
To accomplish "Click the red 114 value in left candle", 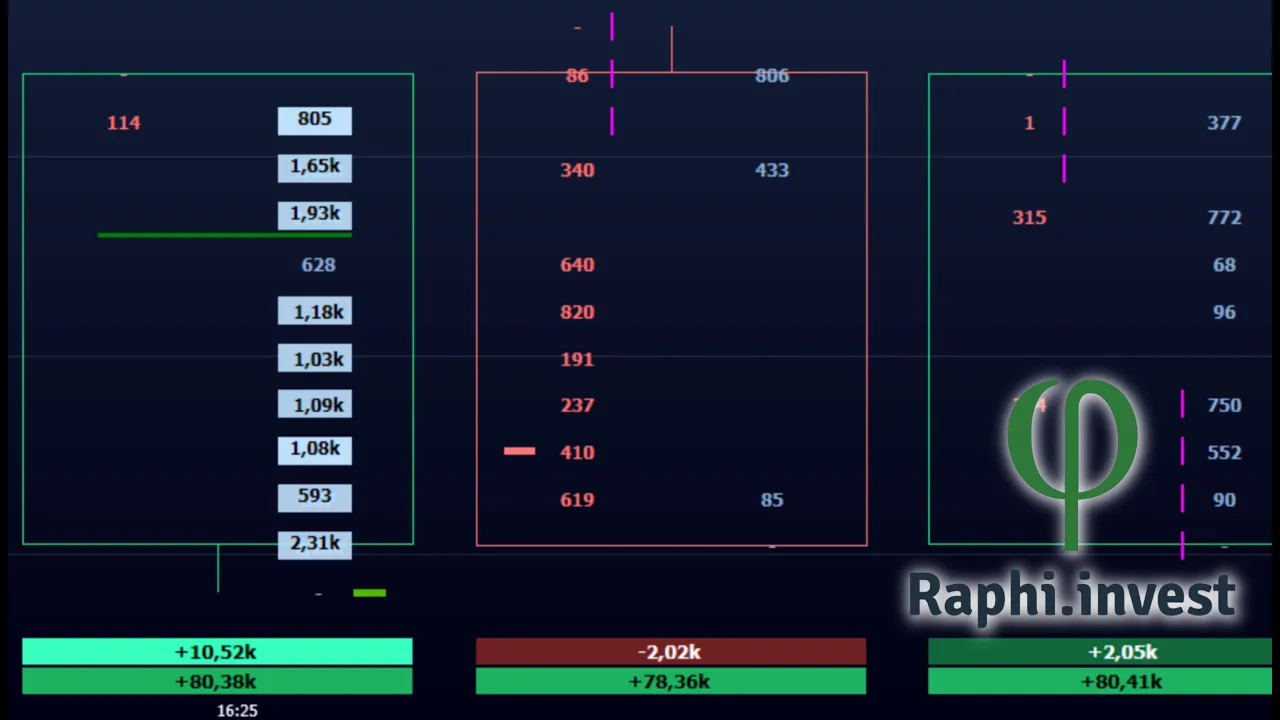I will coord(124,123).
